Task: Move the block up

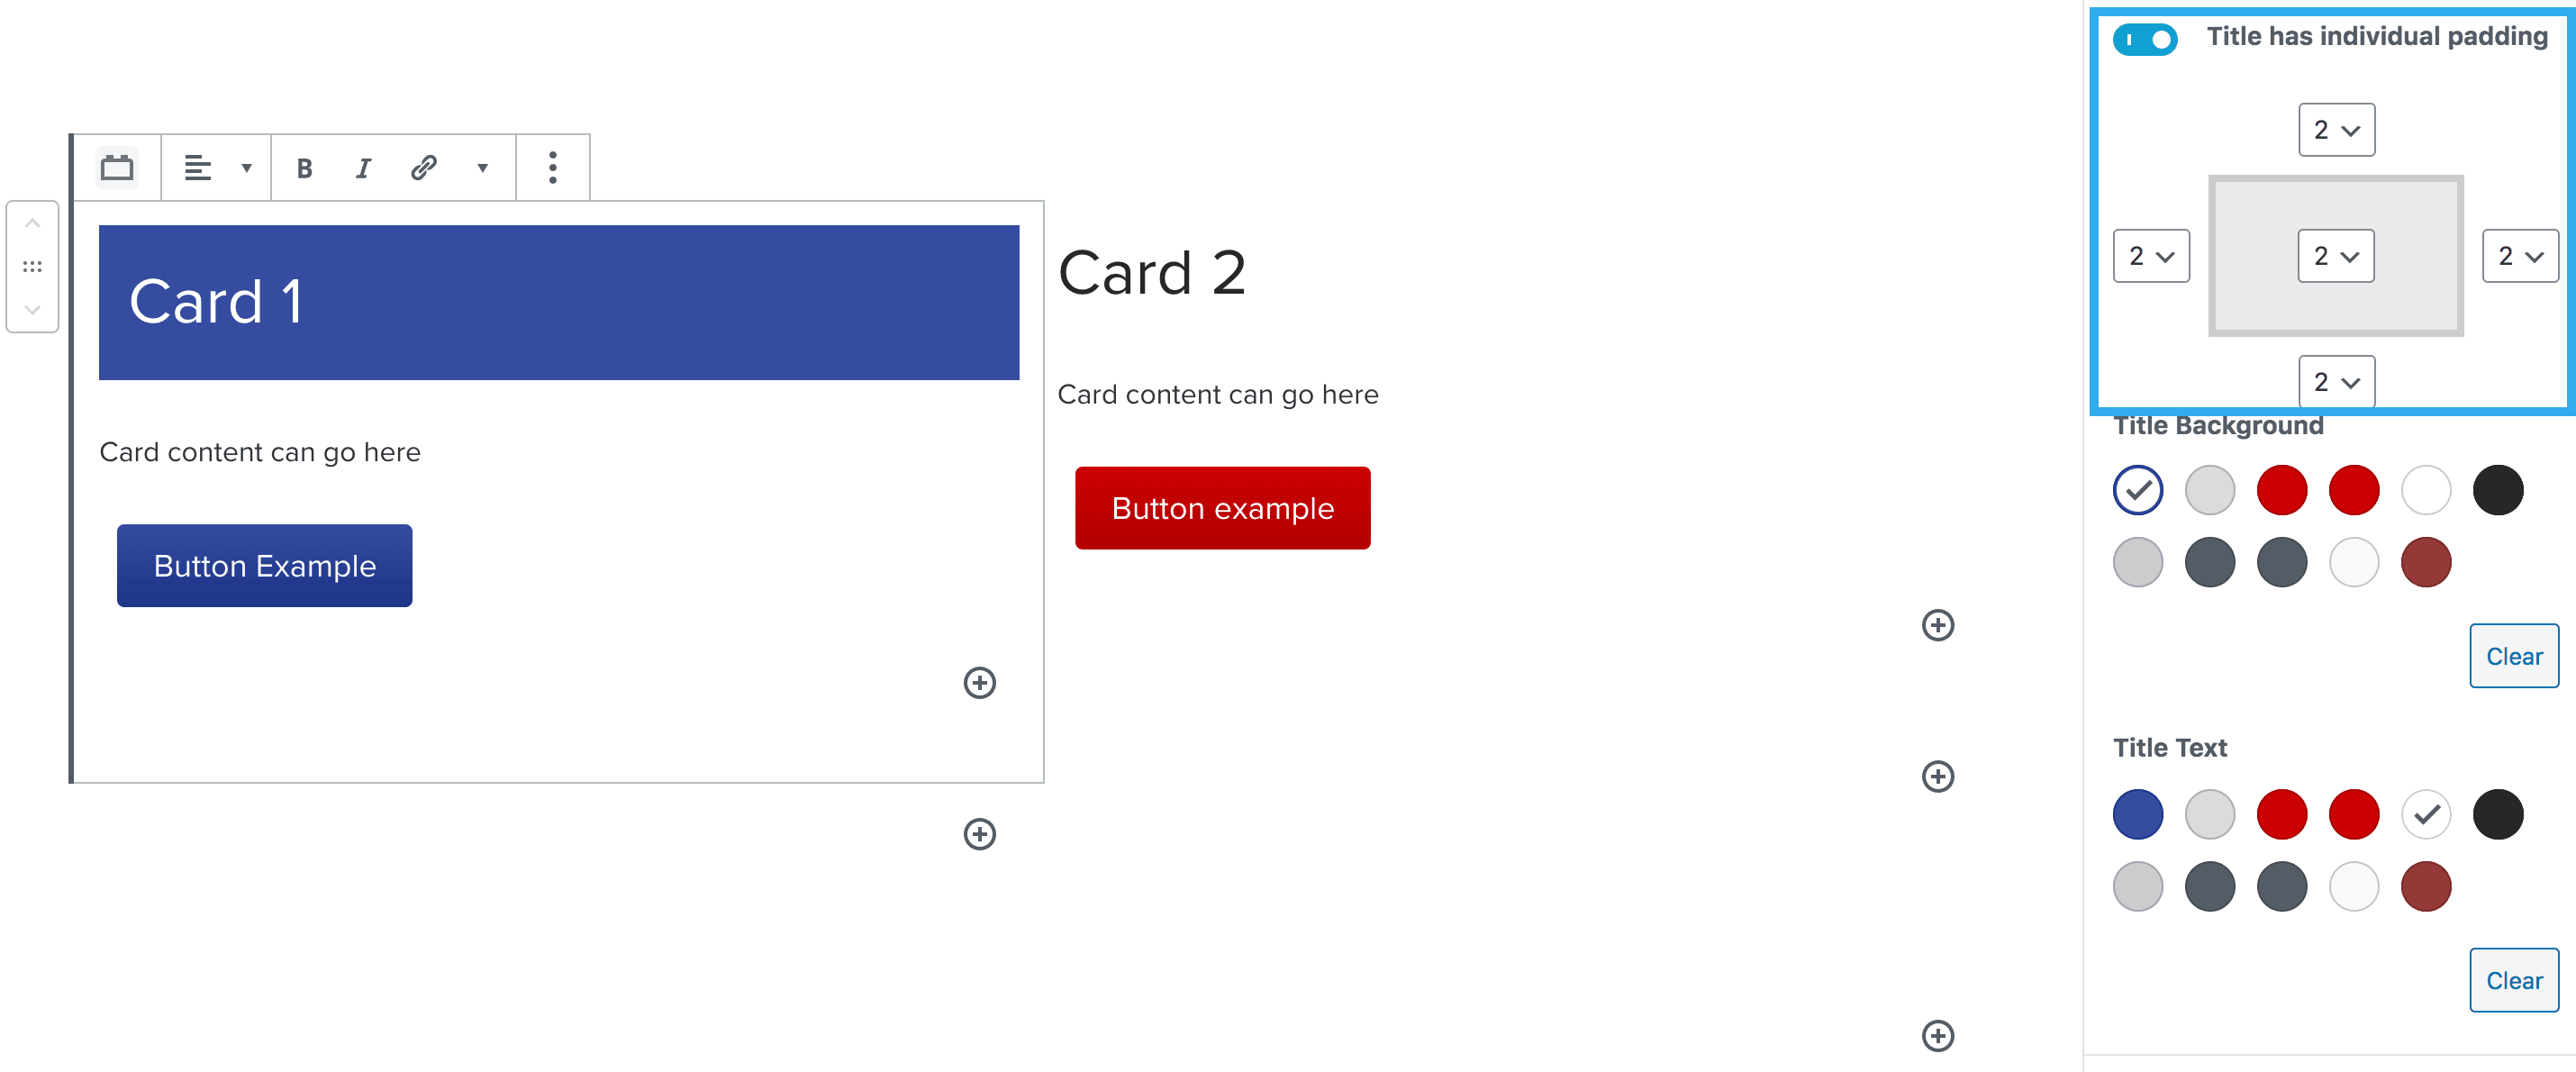Action: (x=32, y=224)
